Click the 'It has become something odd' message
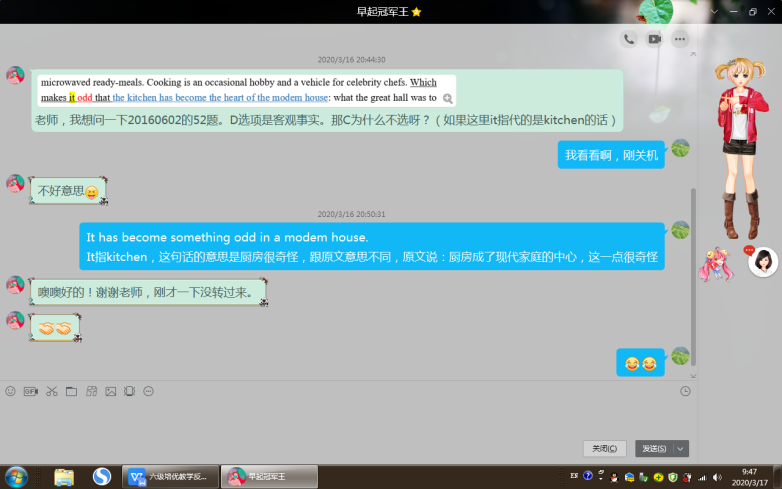 pos(372,247)
